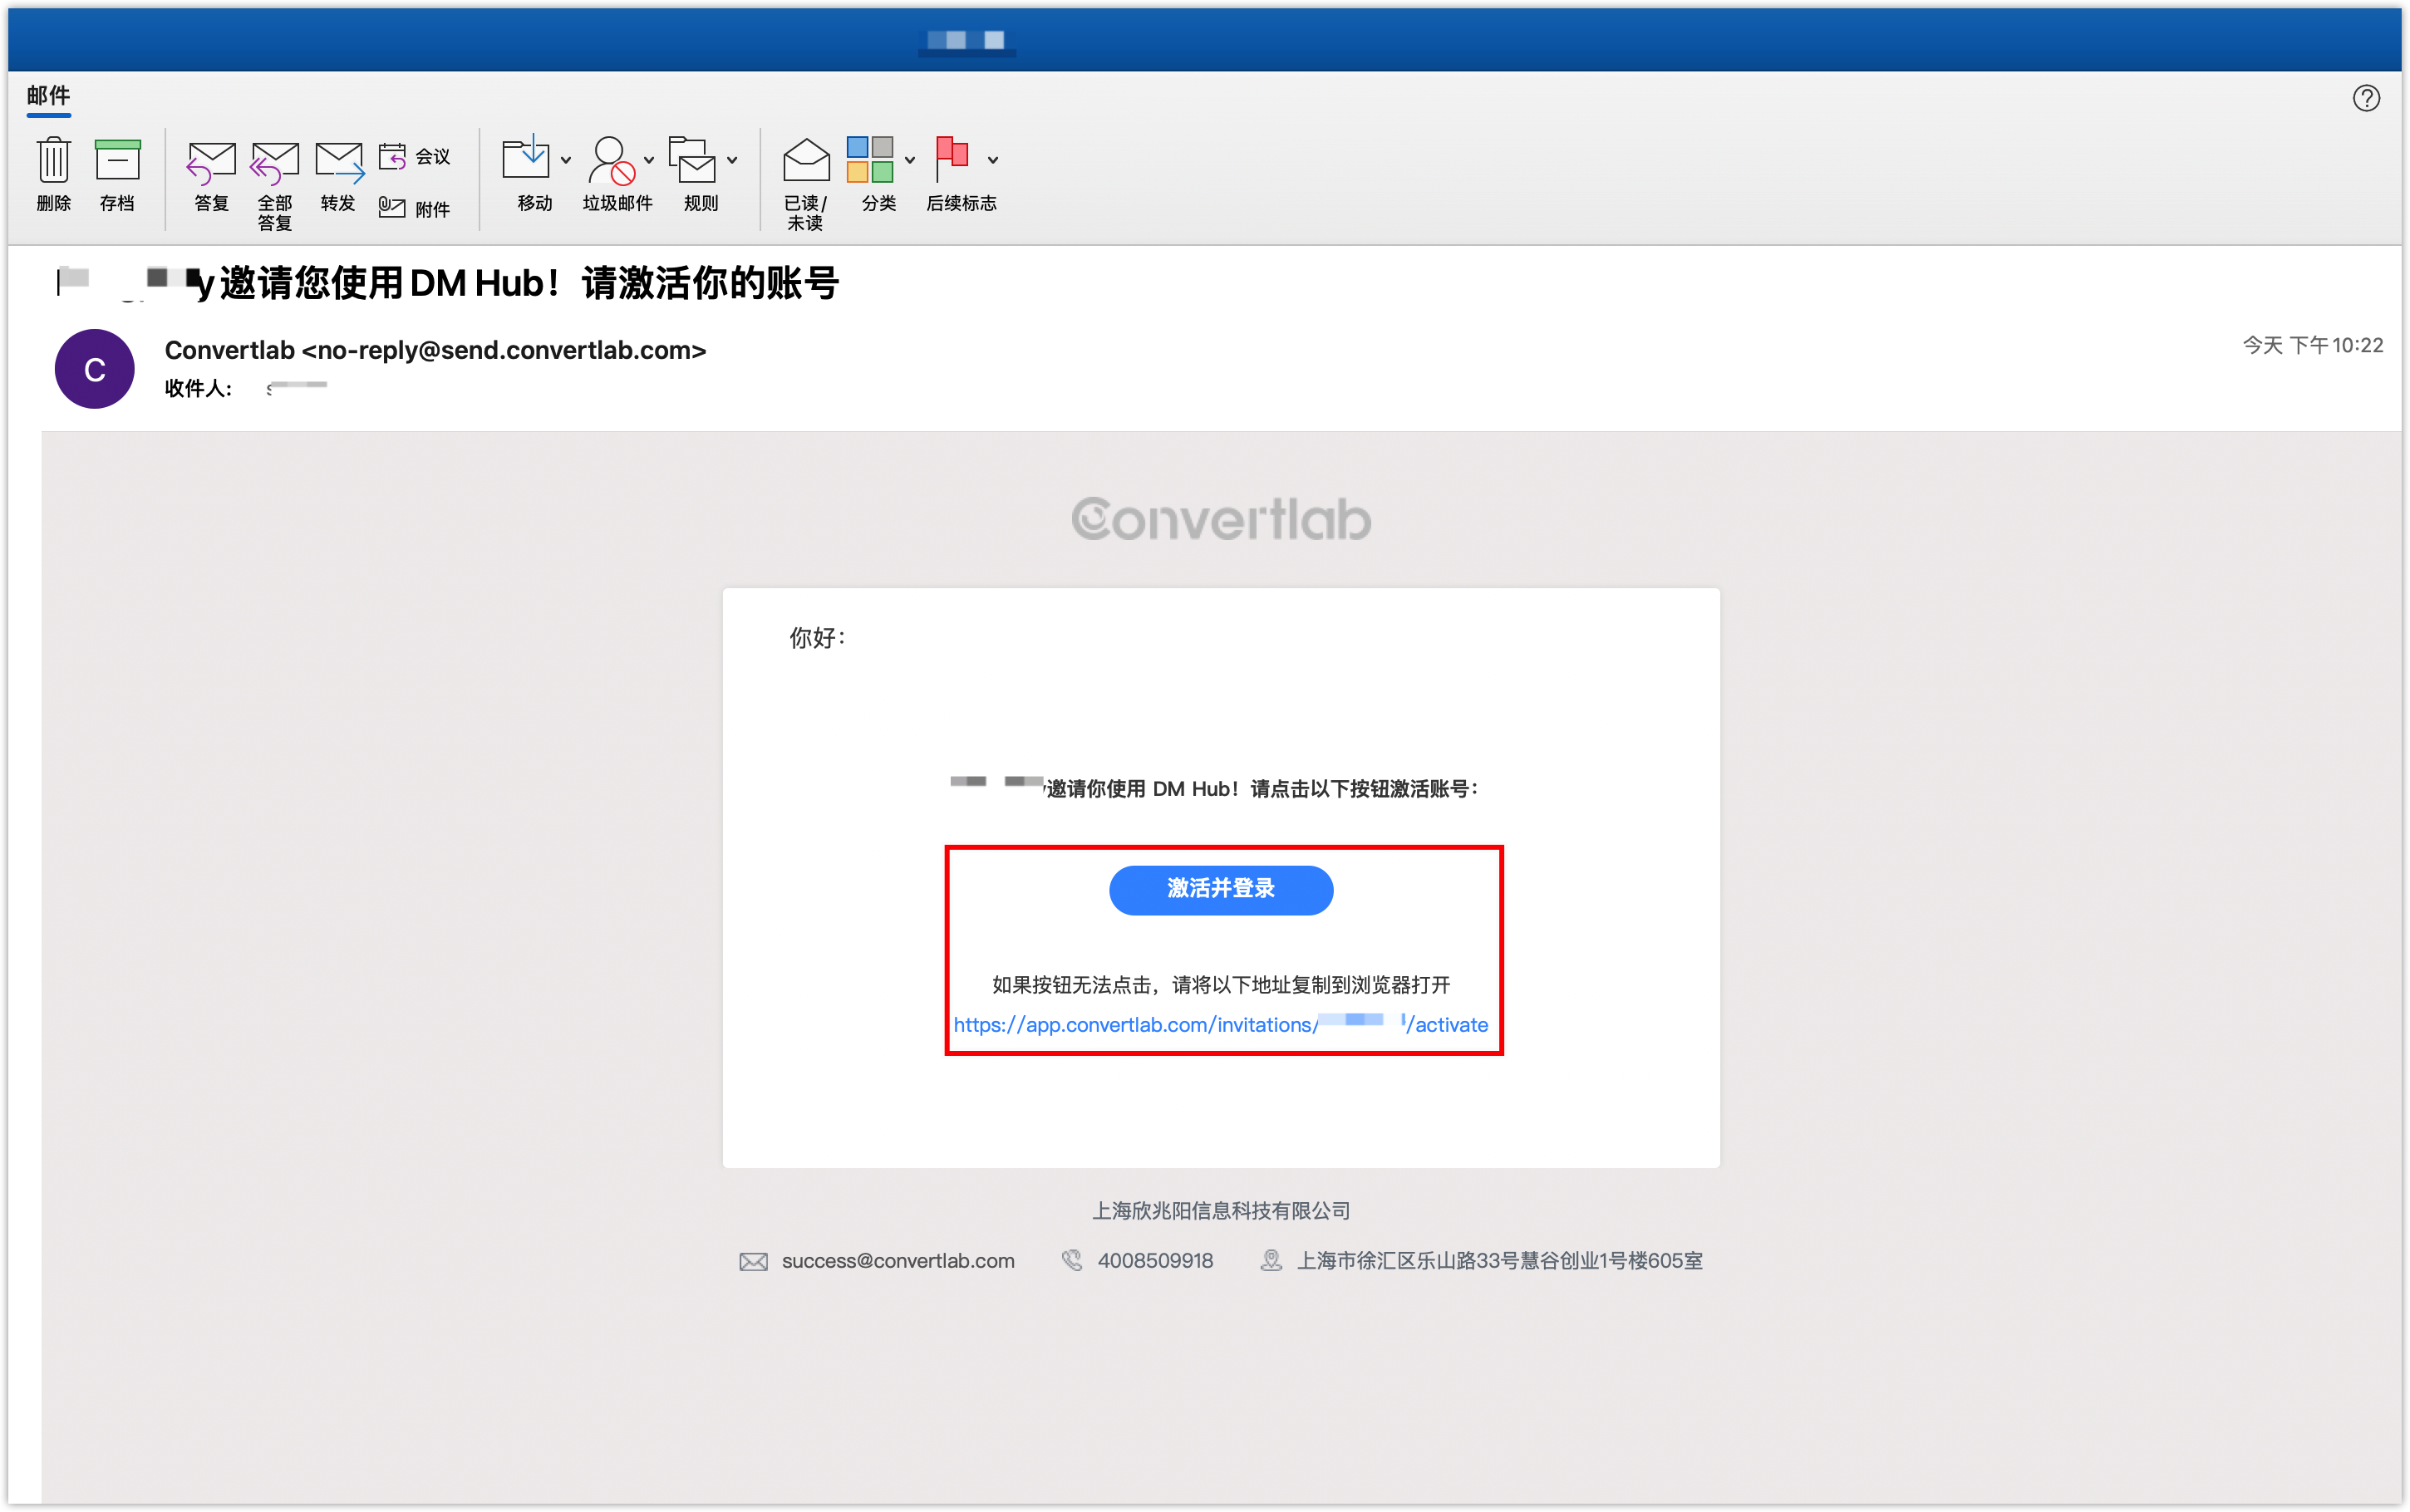Click the sender avatar circle C

(x=95, y=369)
